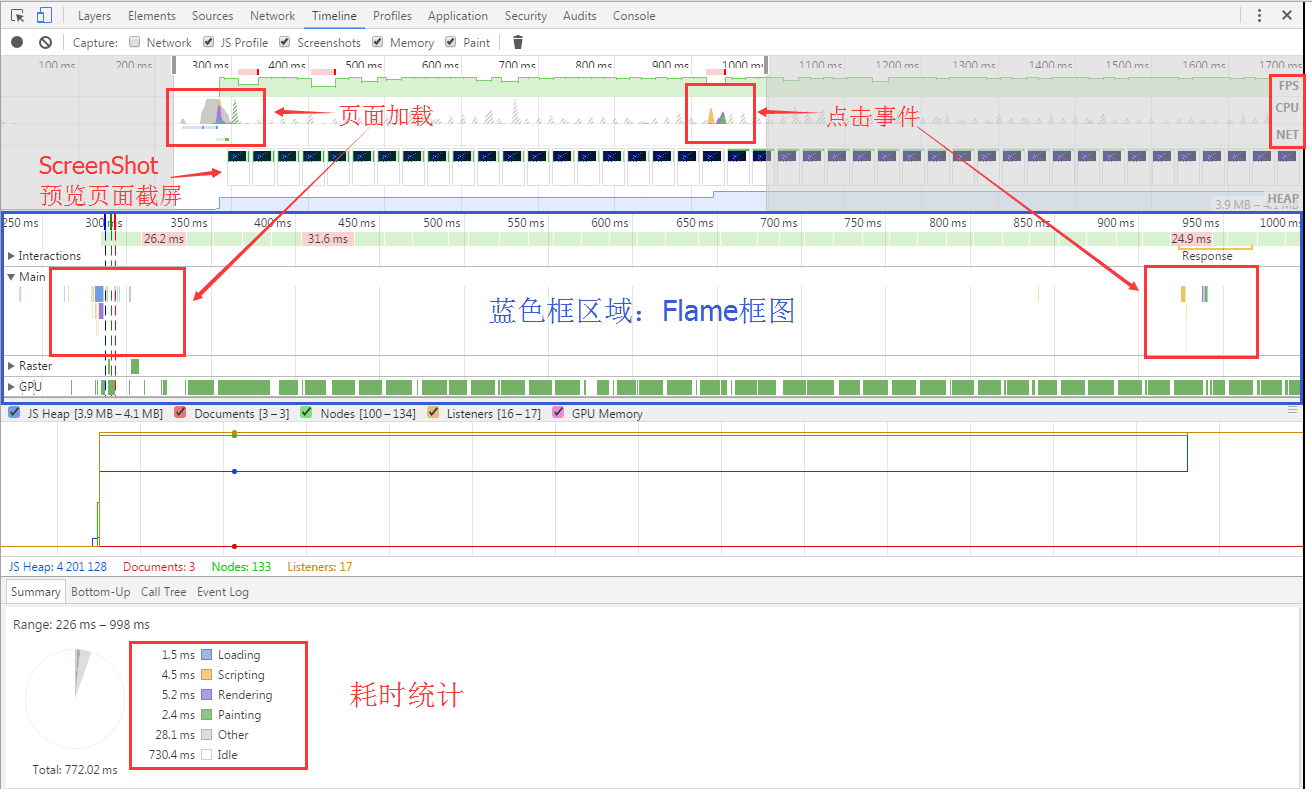Toggle the JS Heap counter checkbox
This screenshot has height=794, width=1312.
pos(14,413)
